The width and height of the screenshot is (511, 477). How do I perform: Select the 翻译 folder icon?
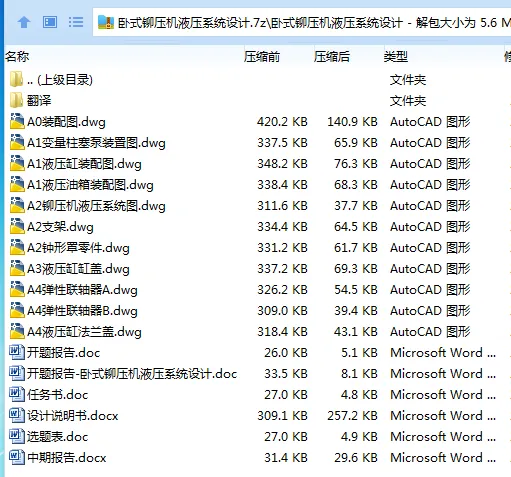16,101
